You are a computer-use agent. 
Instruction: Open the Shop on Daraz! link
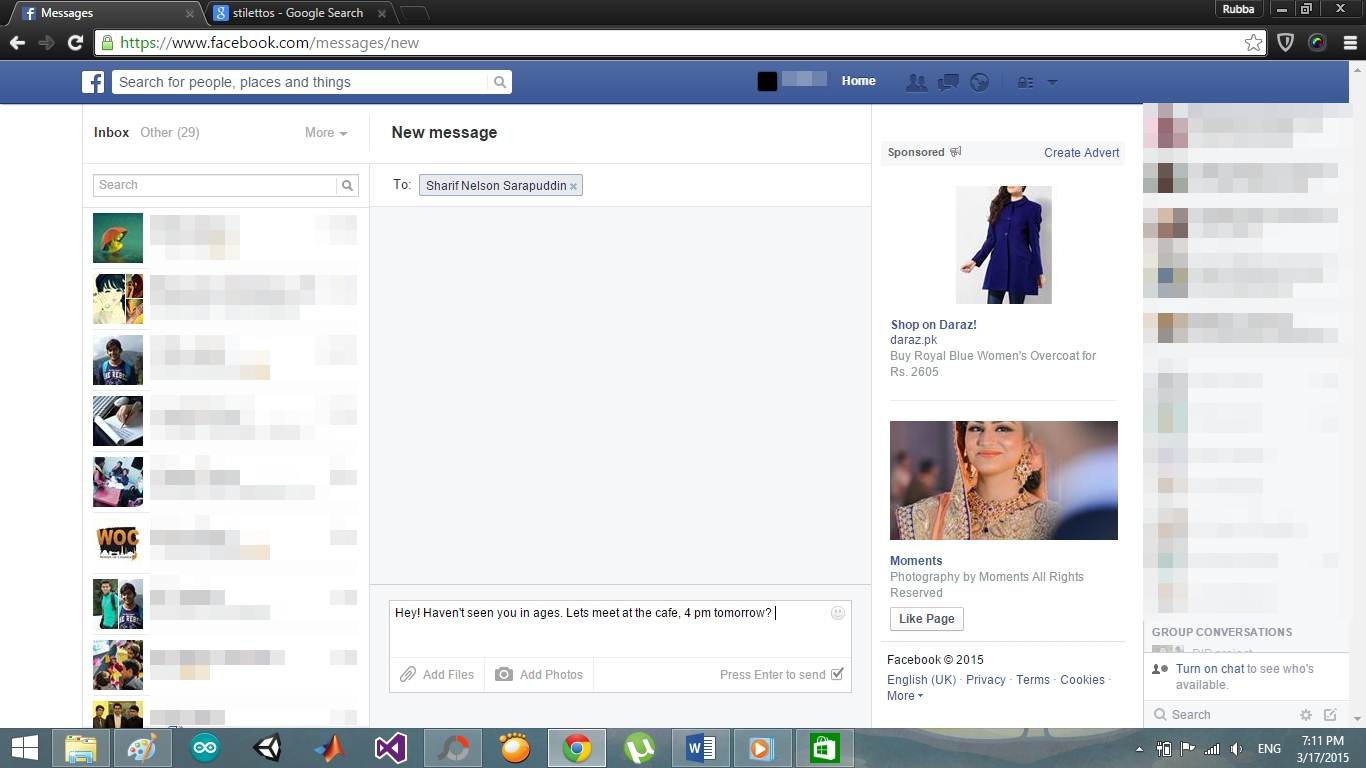tap(934, 325)
